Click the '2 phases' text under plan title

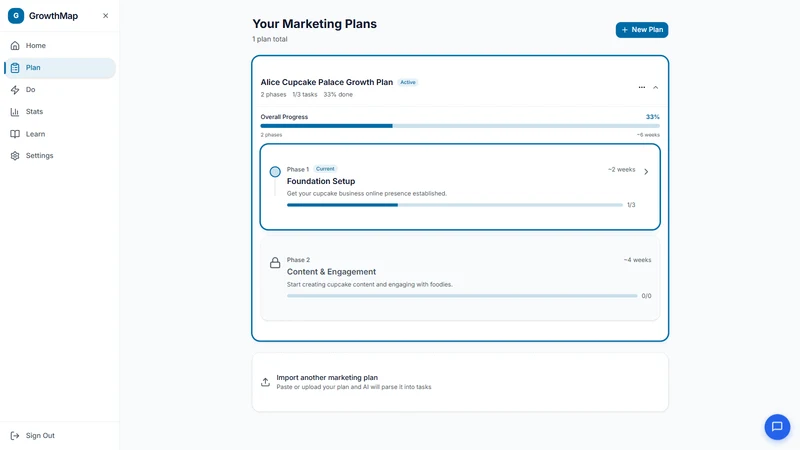(273, 94)
